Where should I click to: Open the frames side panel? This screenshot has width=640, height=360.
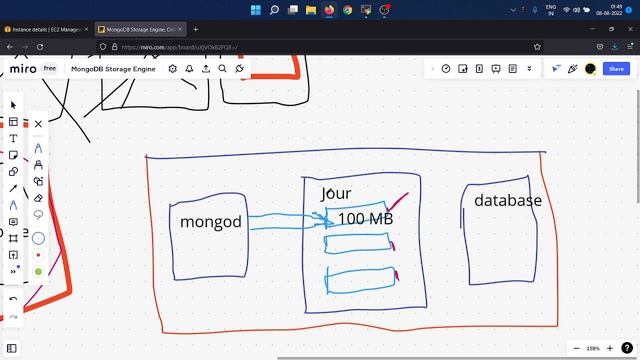pyautogui.click(x=11, y=348)
